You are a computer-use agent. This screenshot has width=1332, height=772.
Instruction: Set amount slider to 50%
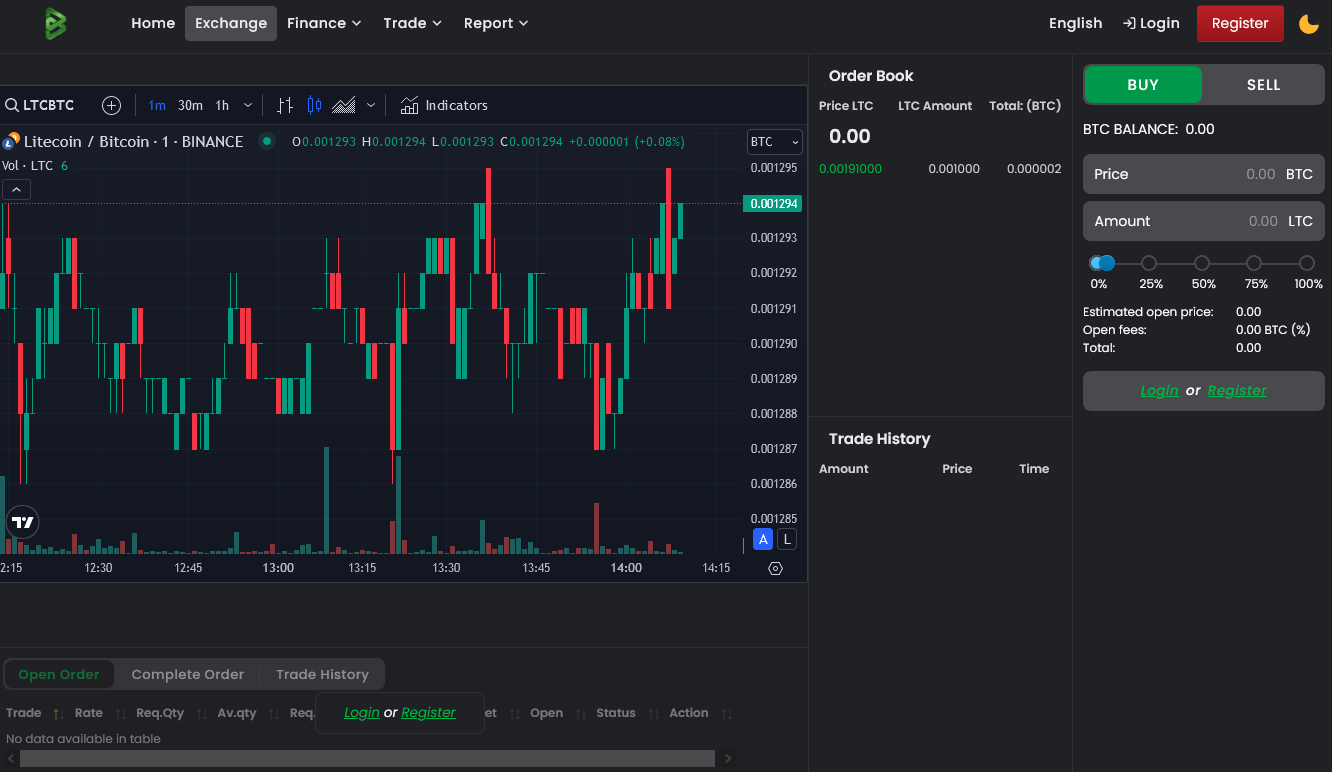coord(1202,263)
